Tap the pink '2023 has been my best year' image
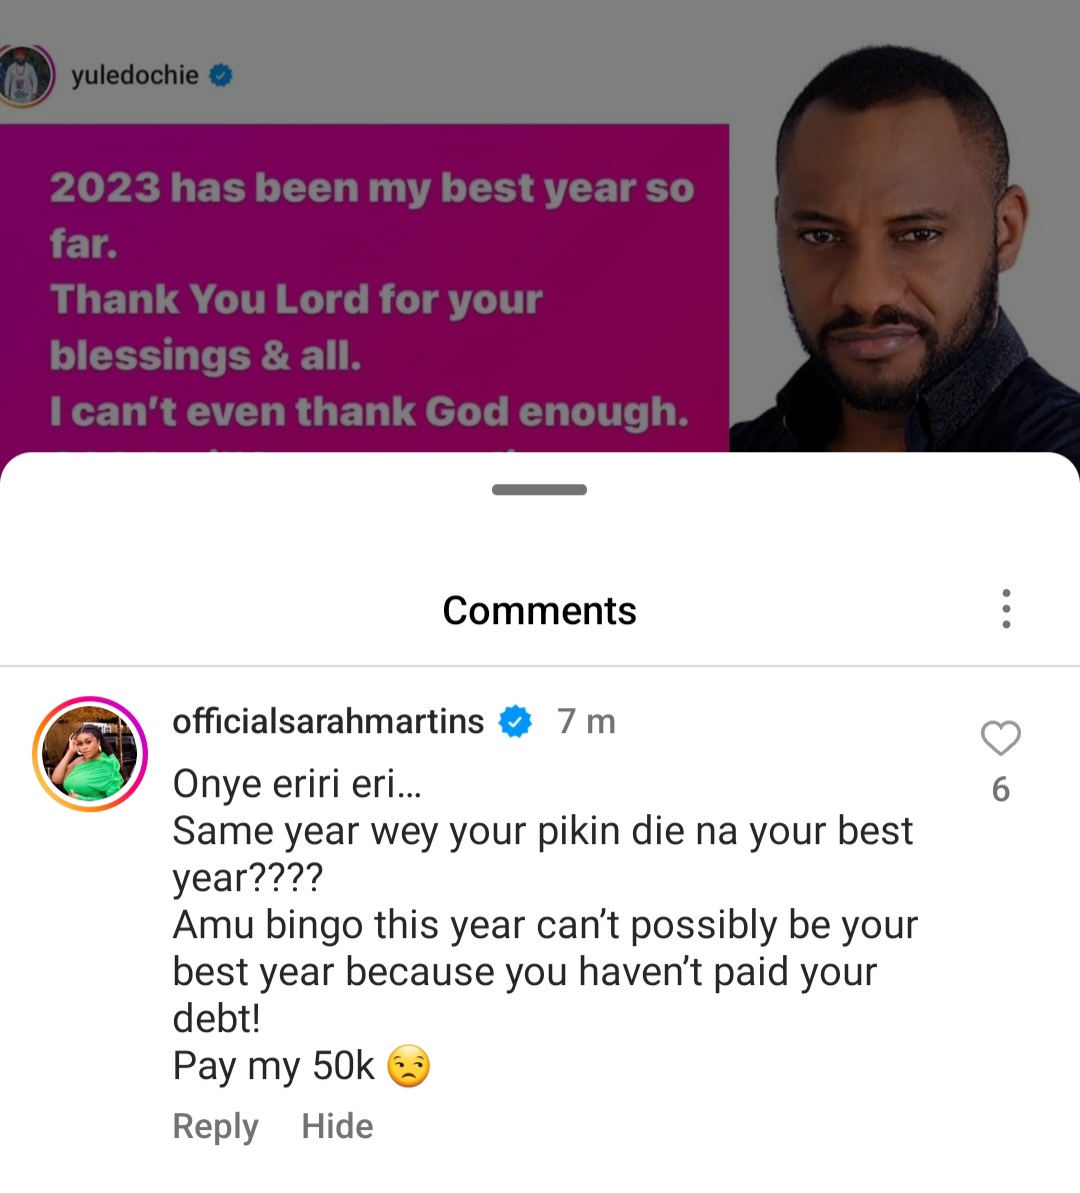The image size is (1080, 1193). point(365,288)
